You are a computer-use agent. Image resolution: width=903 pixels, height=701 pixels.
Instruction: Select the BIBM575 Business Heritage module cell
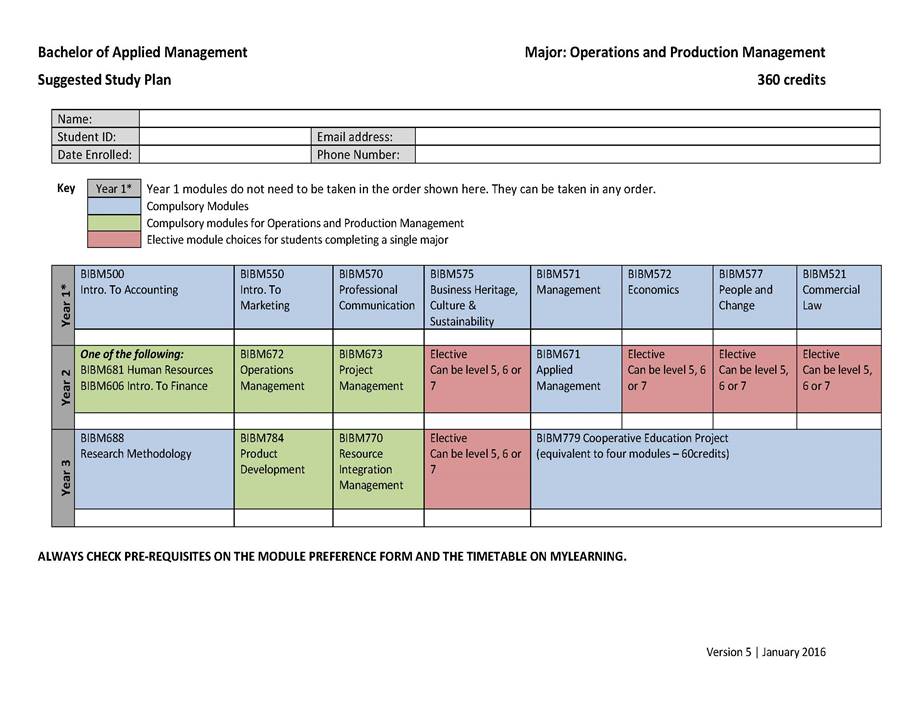point(476,297)
